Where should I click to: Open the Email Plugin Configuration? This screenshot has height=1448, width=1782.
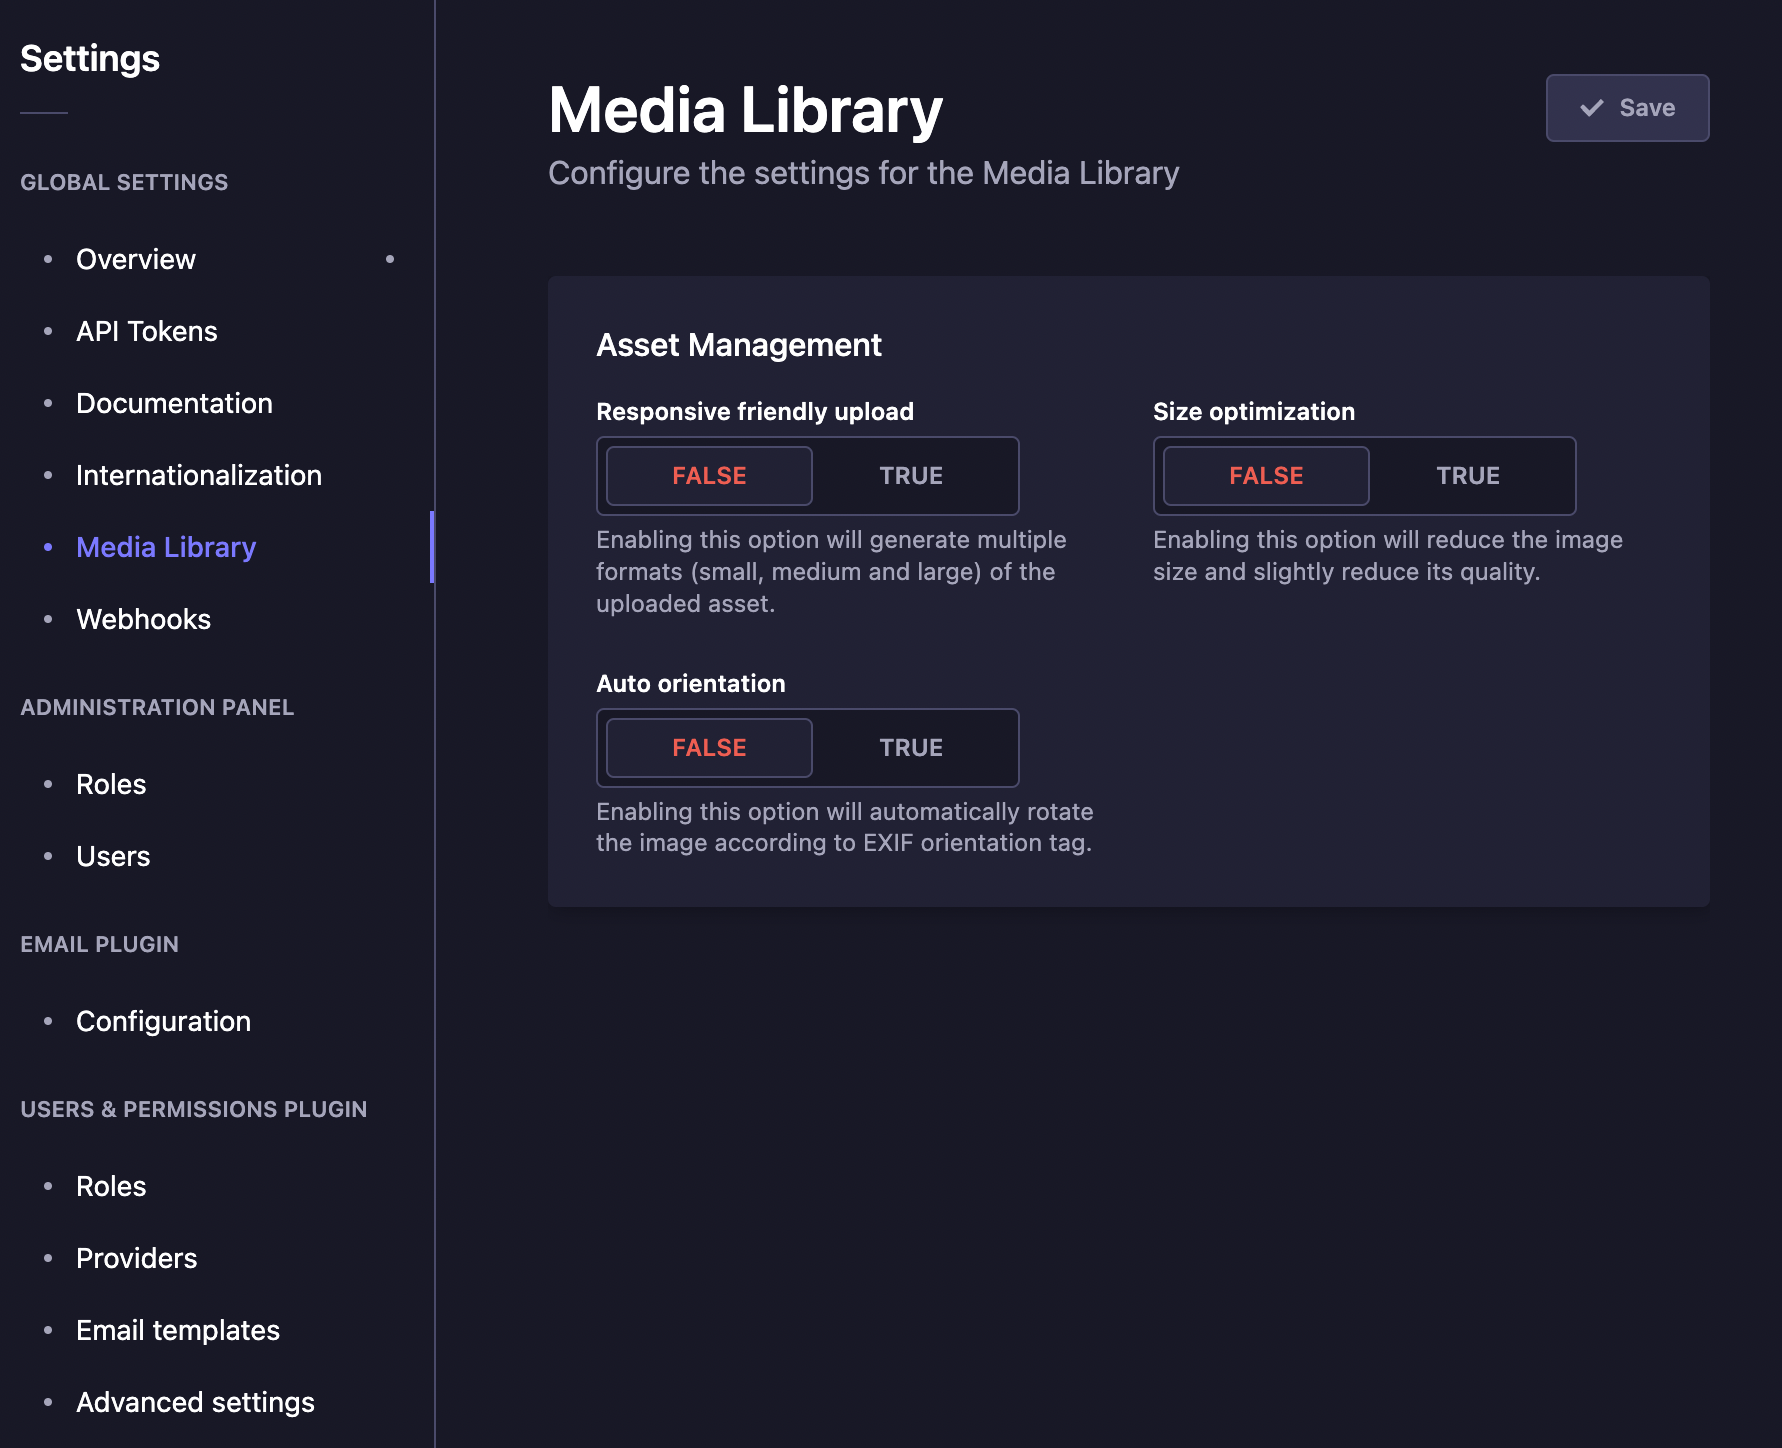163,1021
